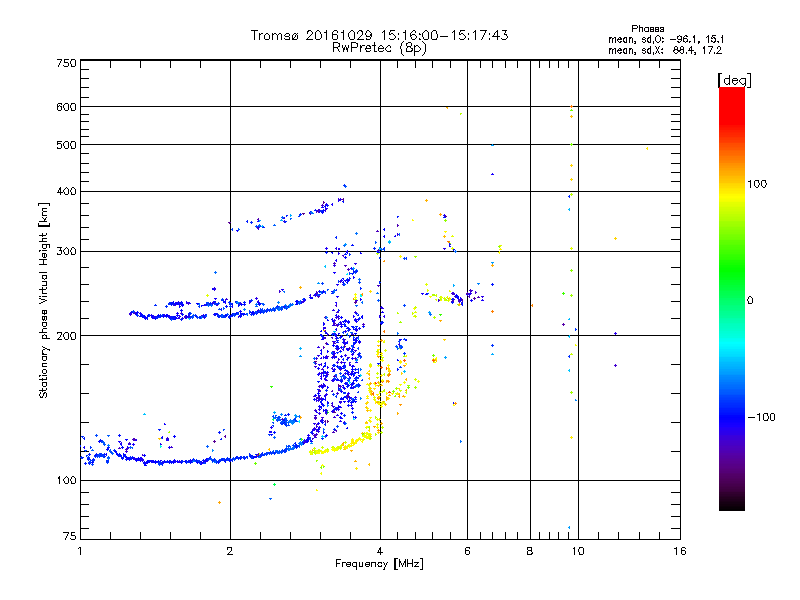Select the 'RwPretec (8p)' subtitle text
This screenshot has height=600, width=800.
[x=379, y=48]
